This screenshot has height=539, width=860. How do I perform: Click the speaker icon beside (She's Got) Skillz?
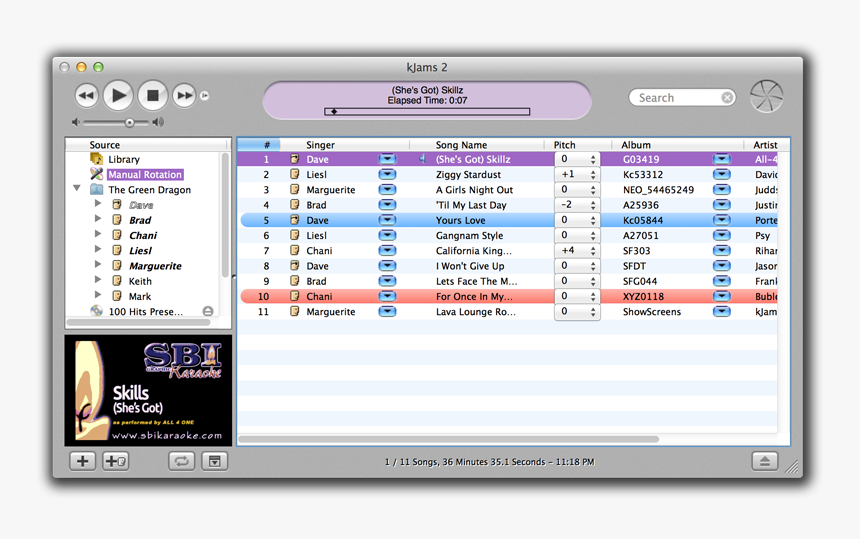coord(423,159)
